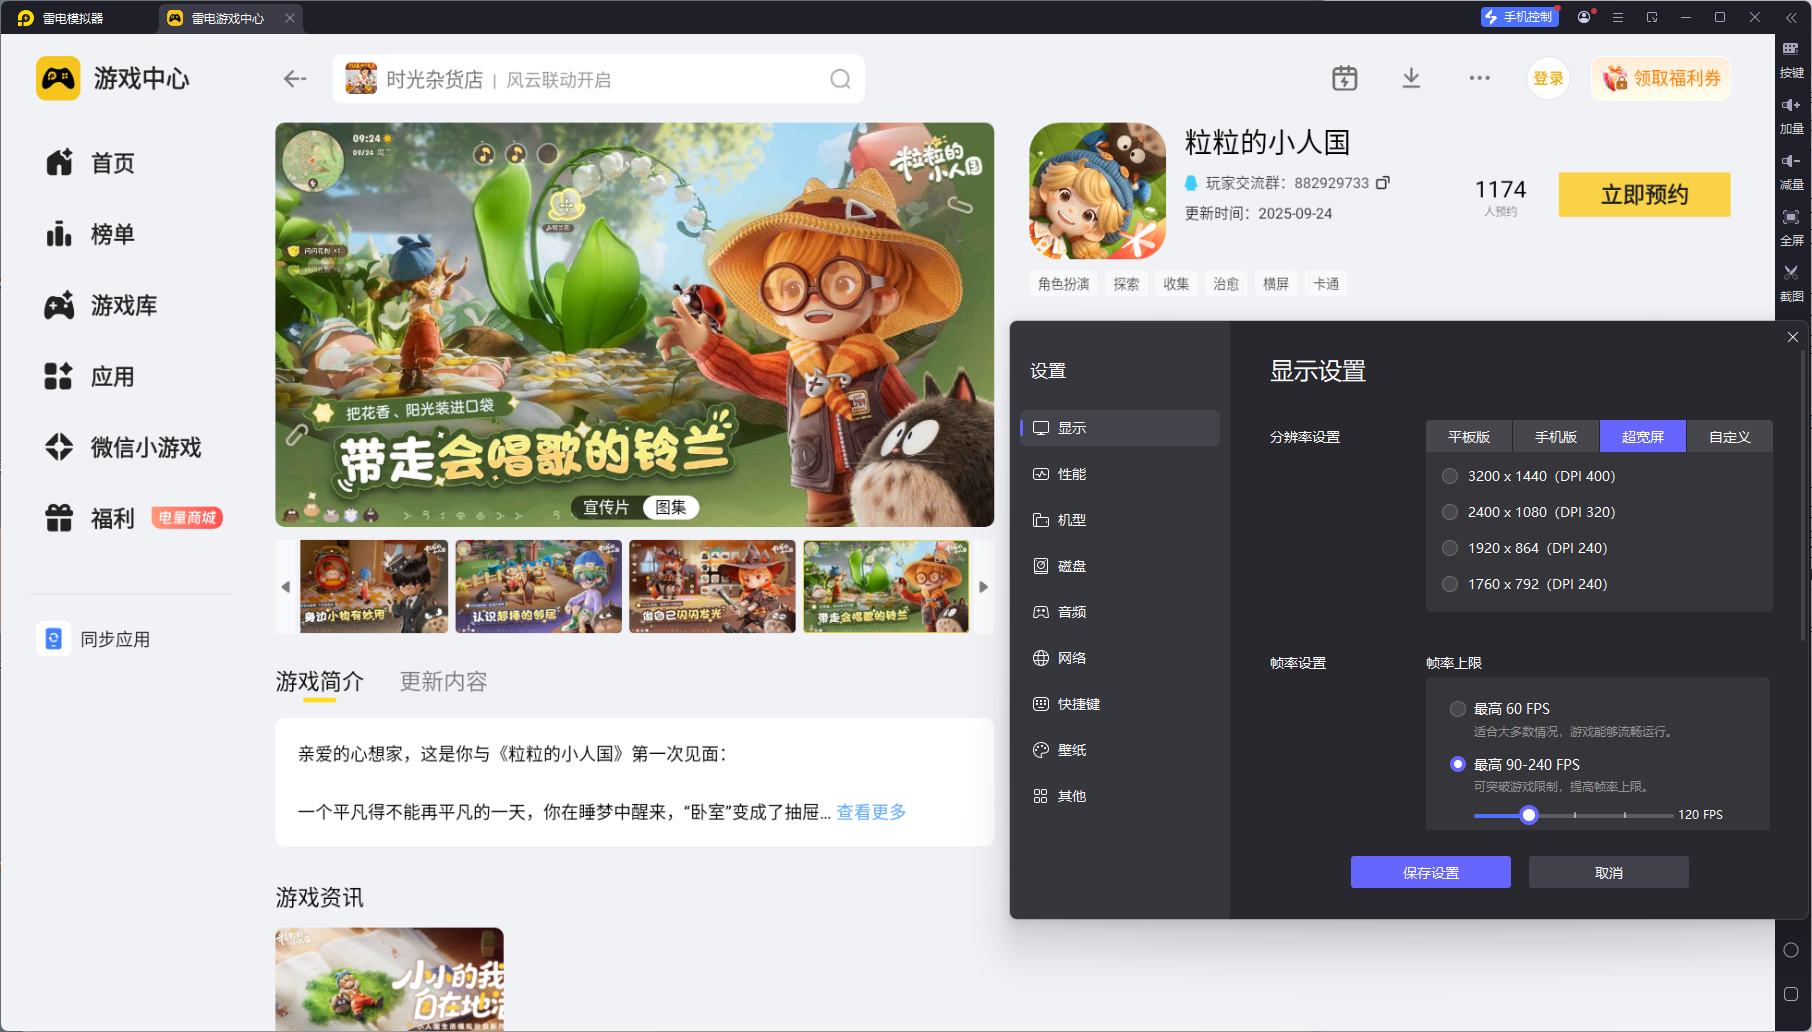Viewport: 1812px width, 1032px height.
Task: Open 福利 benefits in the left sidebar
Action: (x=90, y=518)
